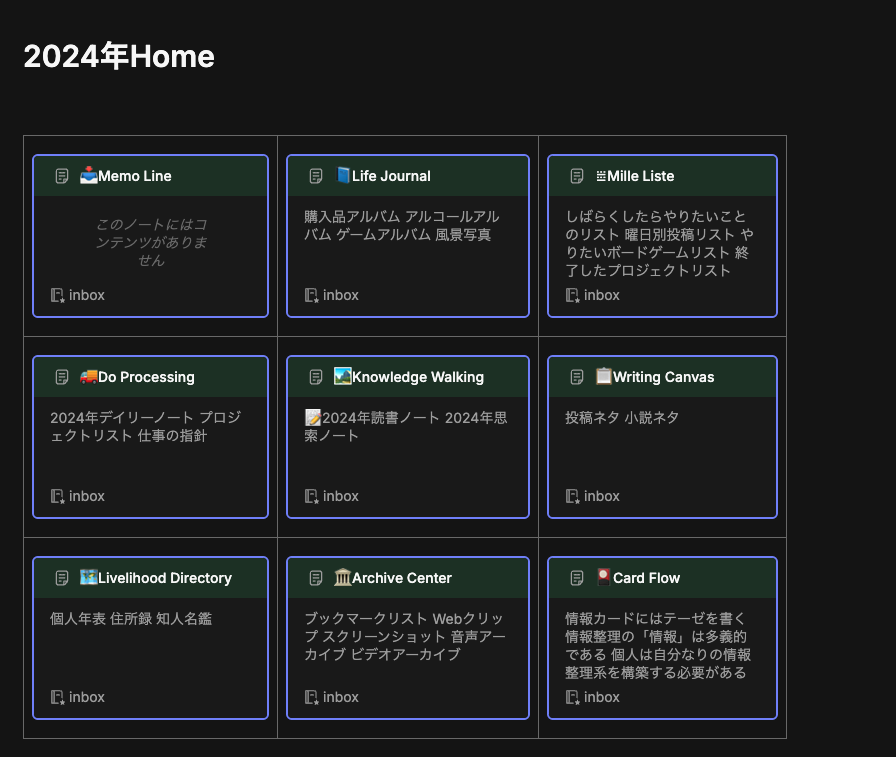Click the note icon in the Mille Liste header

[576, 175]
